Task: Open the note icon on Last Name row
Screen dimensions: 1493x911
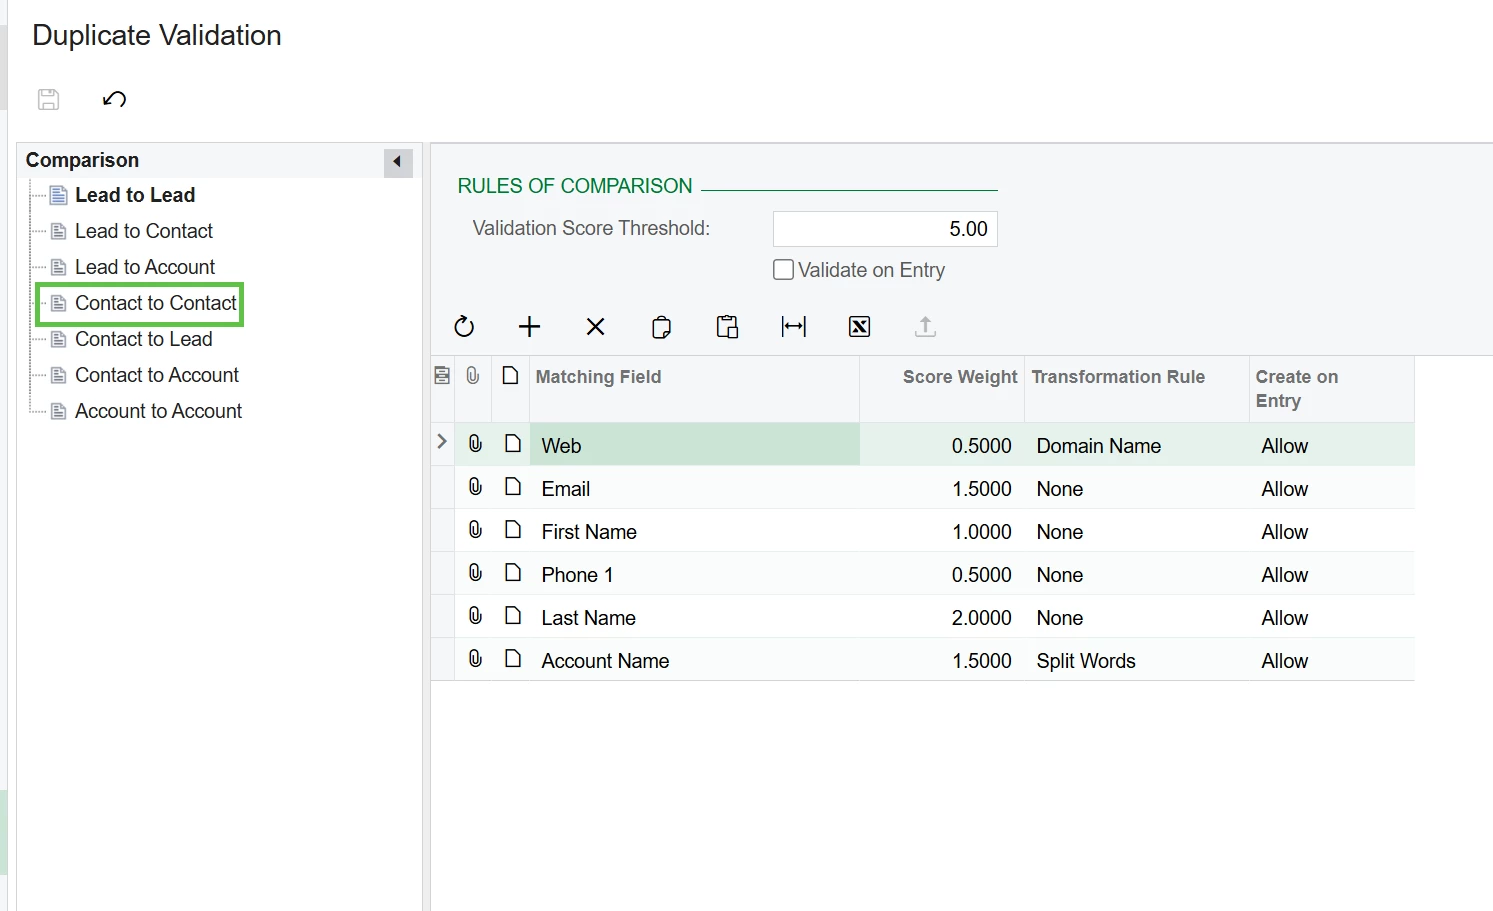Action: (513, 616)
